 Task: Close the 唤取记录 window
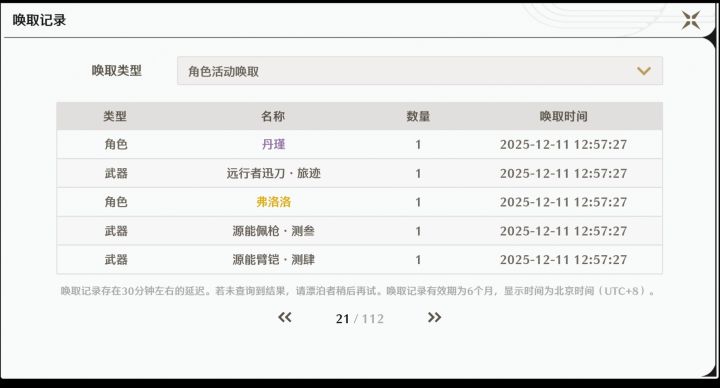click(x=691, y=20)
